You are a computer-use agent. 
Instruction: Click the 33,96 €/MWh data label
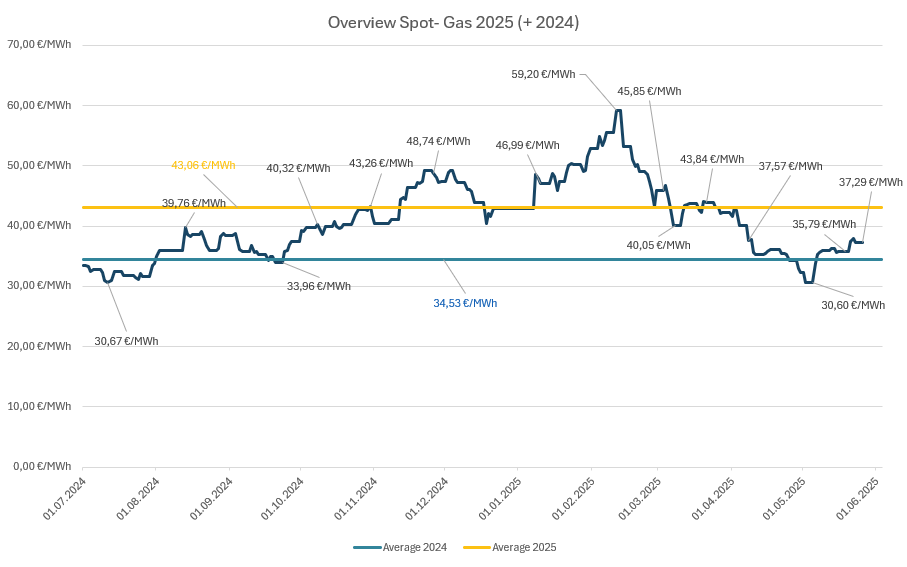pyautogui.click(x=319, y=286)
